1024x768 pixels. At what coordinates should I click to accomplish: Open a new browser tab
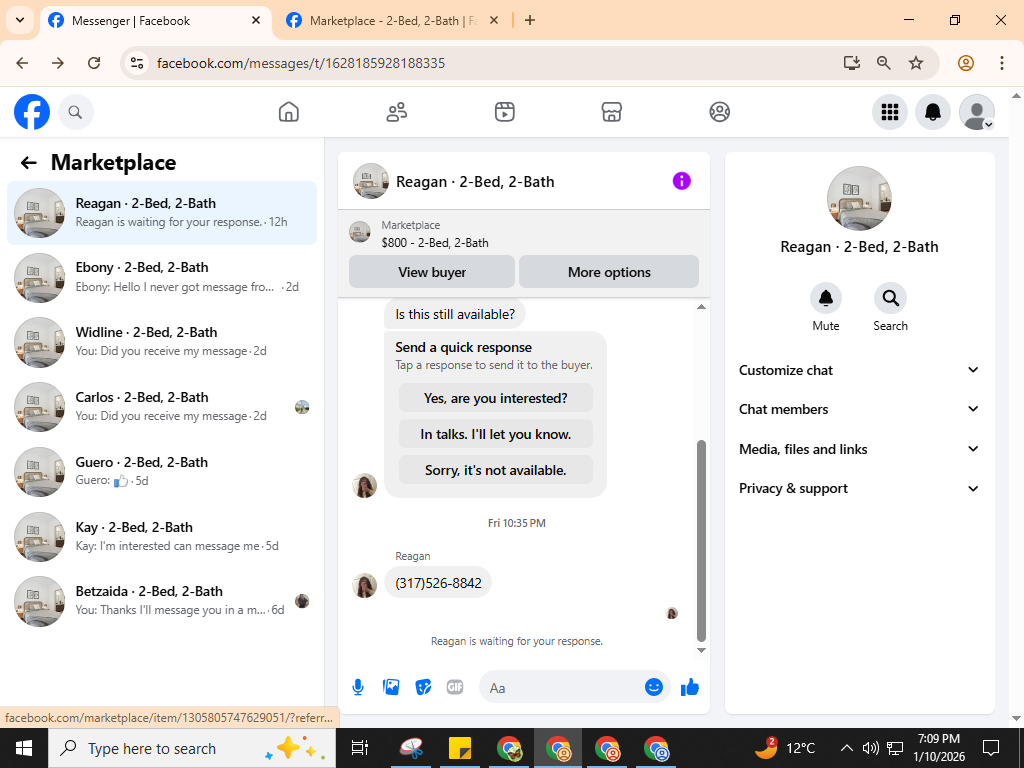click(x=530, y=21)
